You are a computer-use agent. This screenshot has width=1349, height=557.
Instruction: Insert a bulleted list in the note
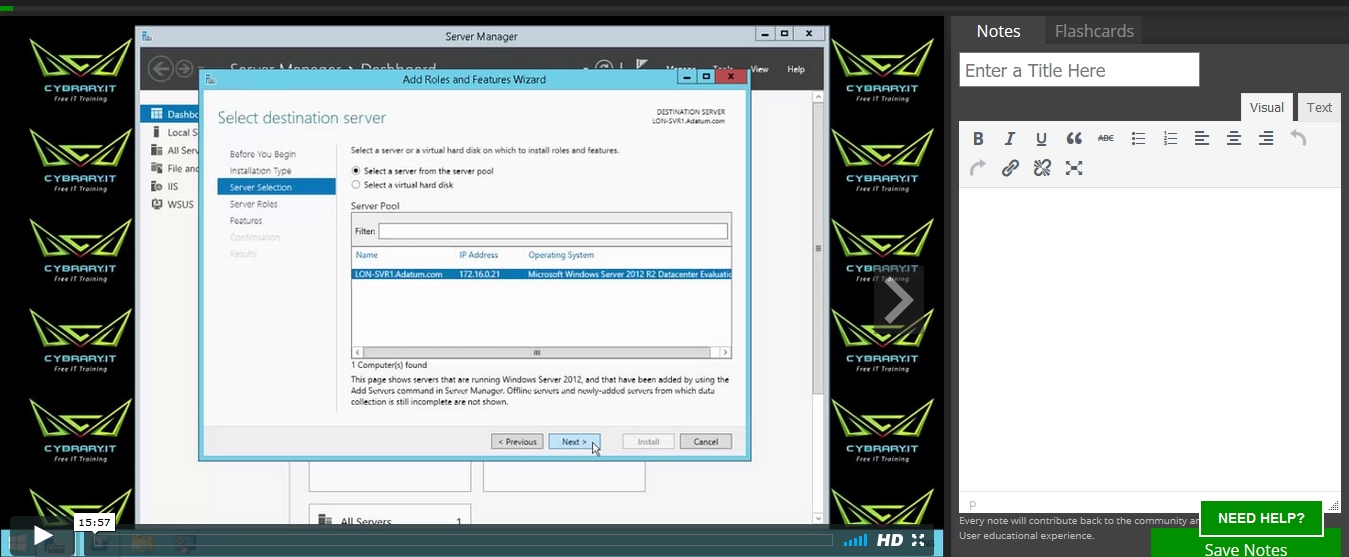pyautogui.click(x=1138, y=139)
